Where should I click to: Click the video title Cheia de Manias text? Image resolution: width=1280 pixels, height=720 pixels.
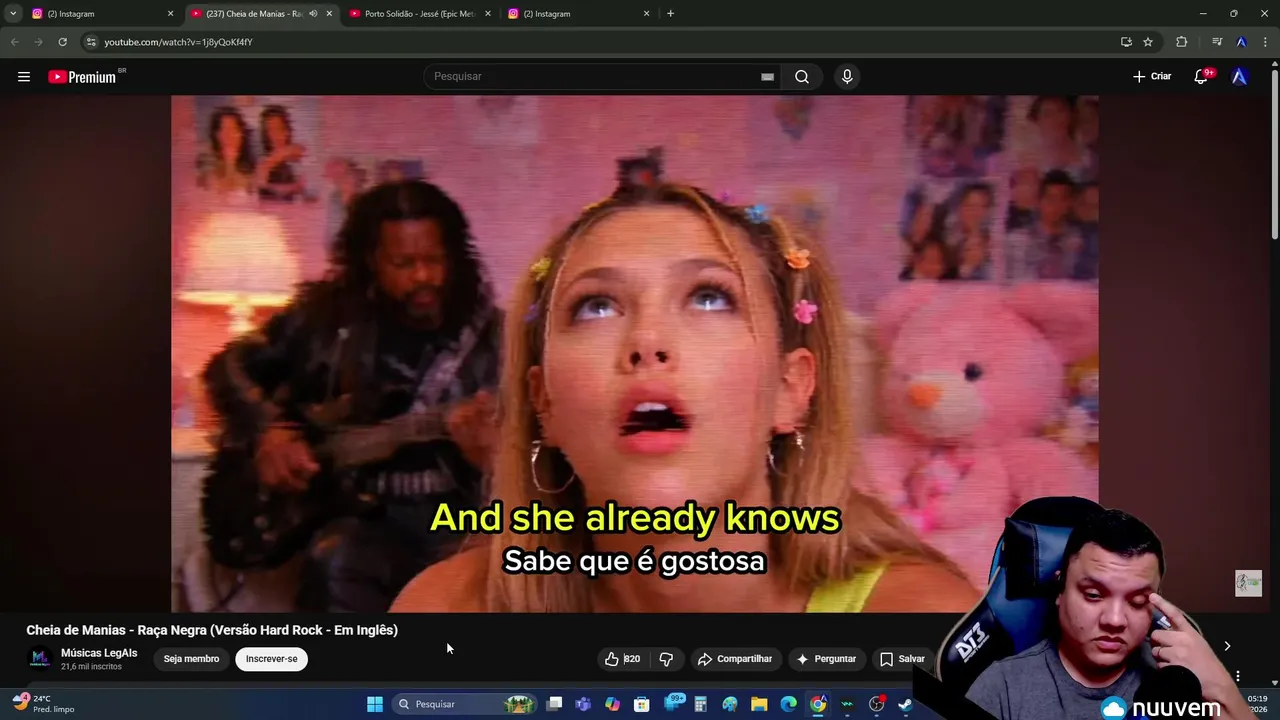pyautogui.click(x=212, y=630)
